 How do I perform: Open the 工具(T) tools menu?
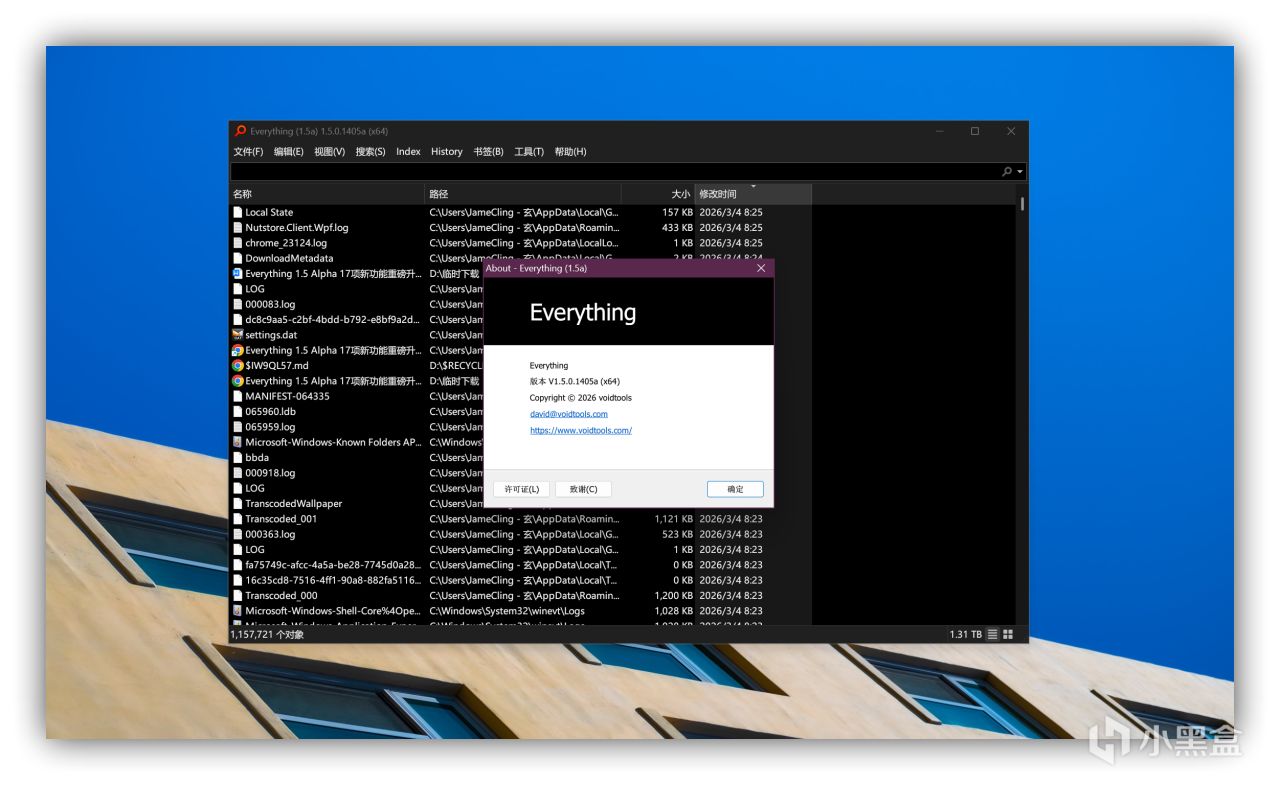529,152
